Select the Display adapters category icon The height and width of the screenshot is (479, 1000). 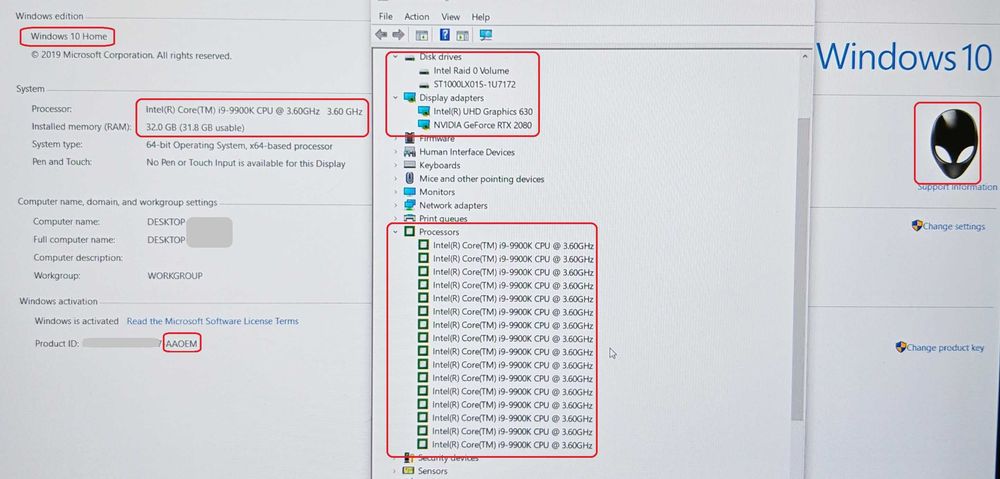click(x=409, y=98)
